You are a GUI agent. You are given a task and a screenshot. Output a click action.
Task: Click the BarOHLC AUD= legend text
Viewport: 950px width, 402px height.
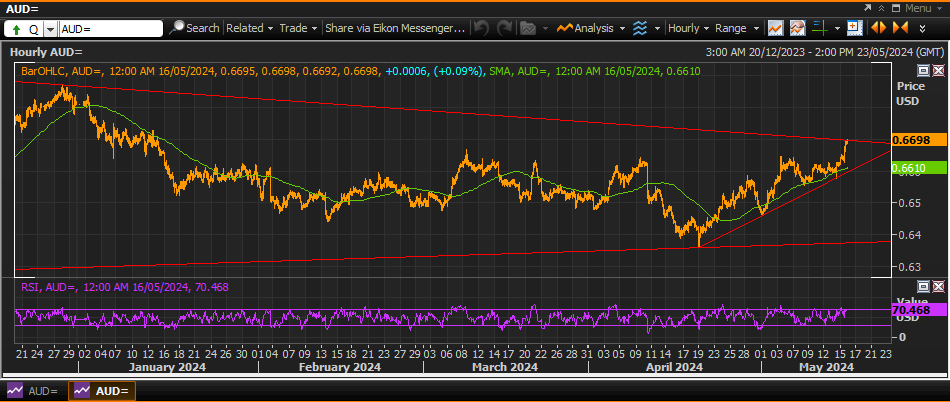(x=201, y=71)
